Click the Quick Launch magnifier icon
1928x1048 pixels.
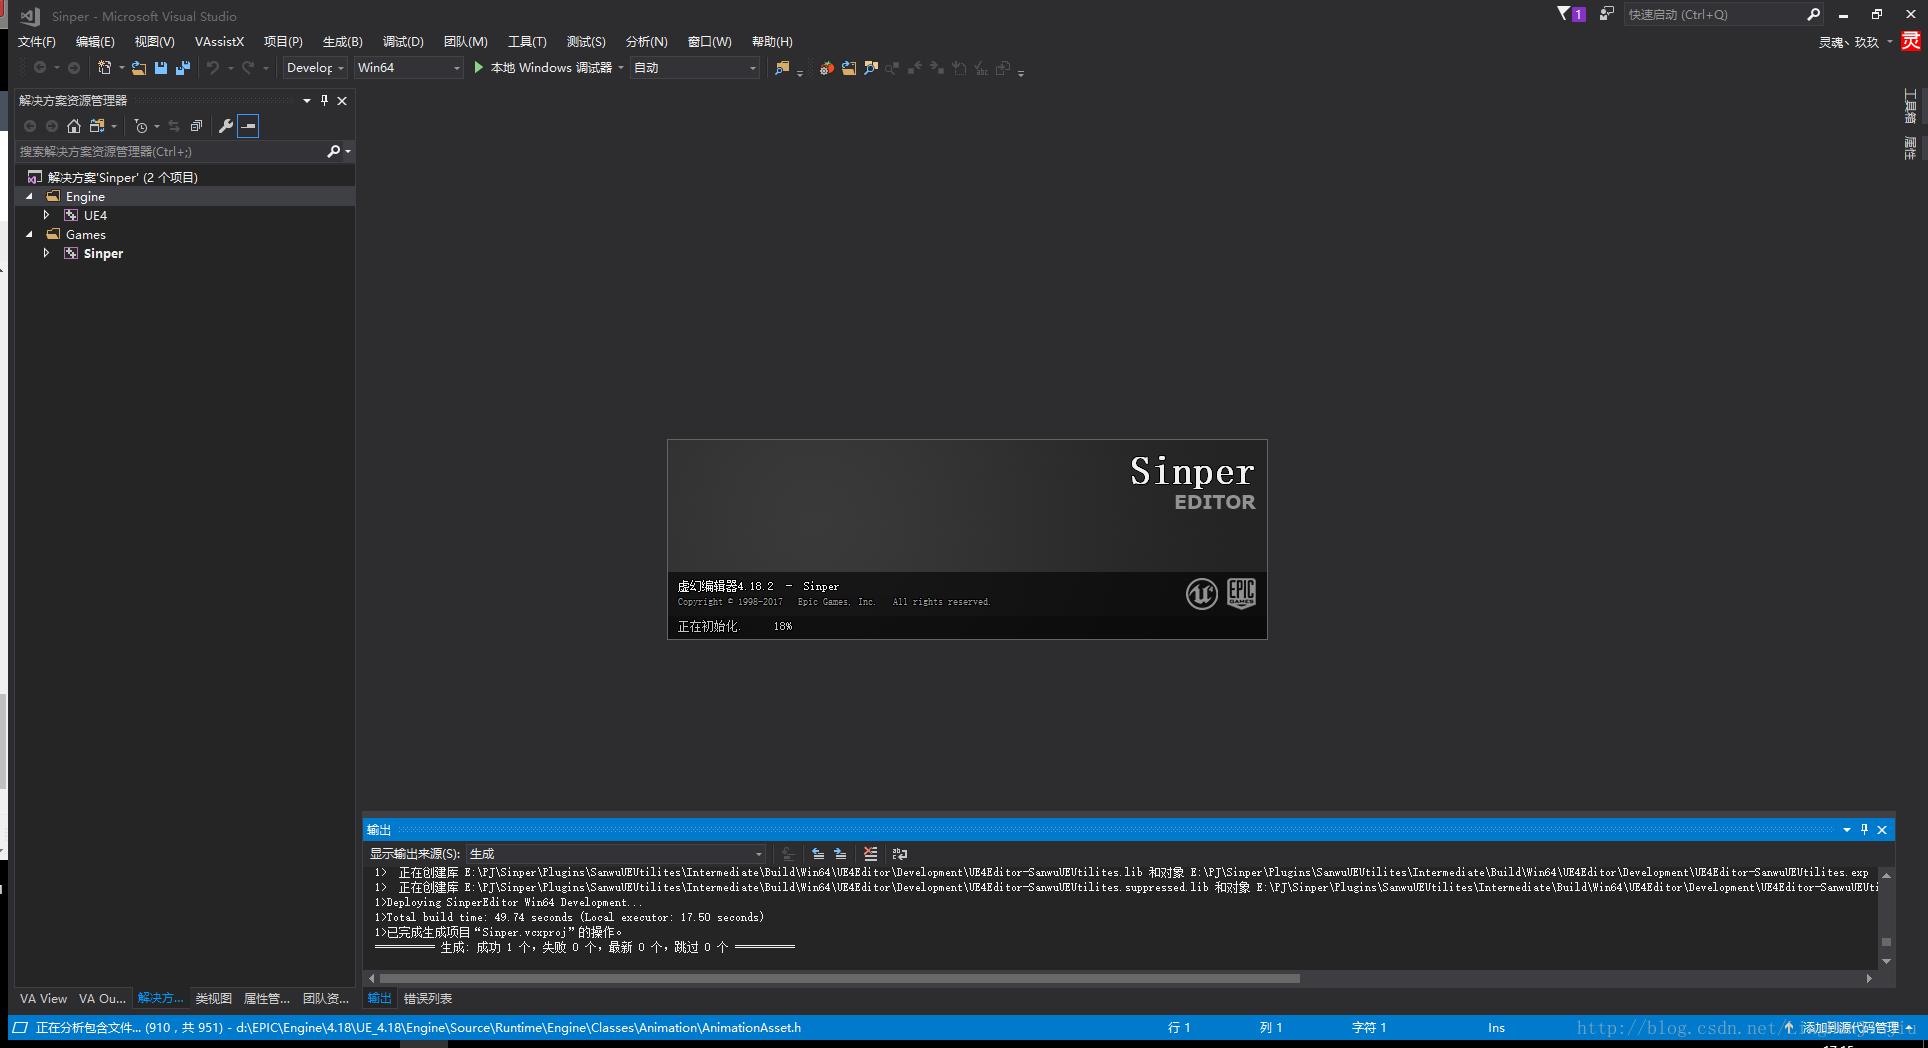[x=1813, y=14]
